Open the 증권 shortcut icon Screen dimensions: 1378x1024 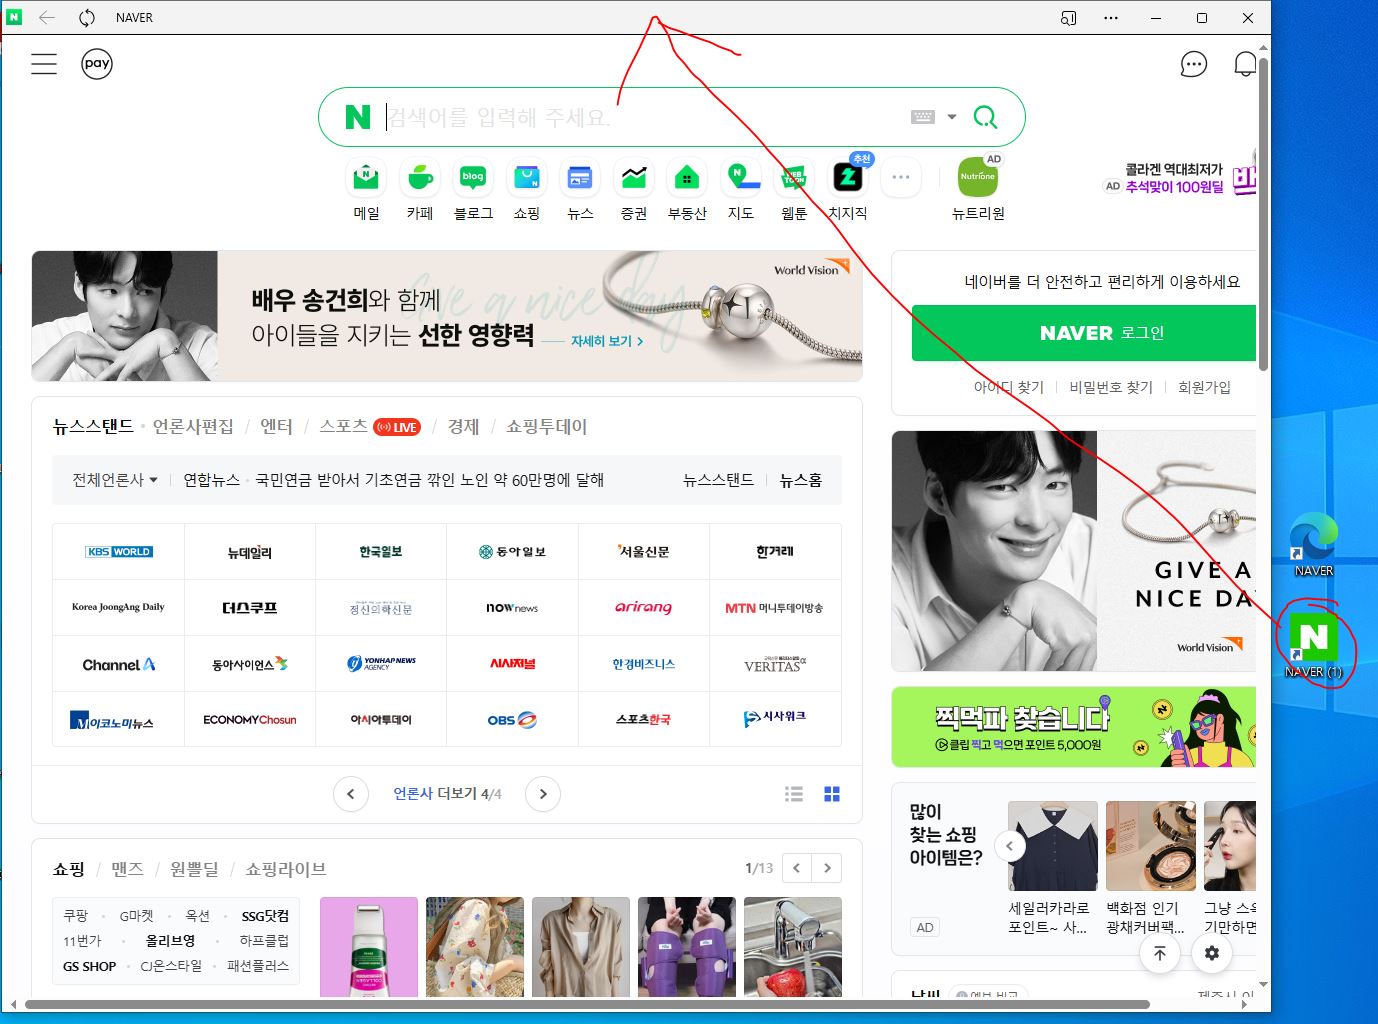(x=634, y=178)
